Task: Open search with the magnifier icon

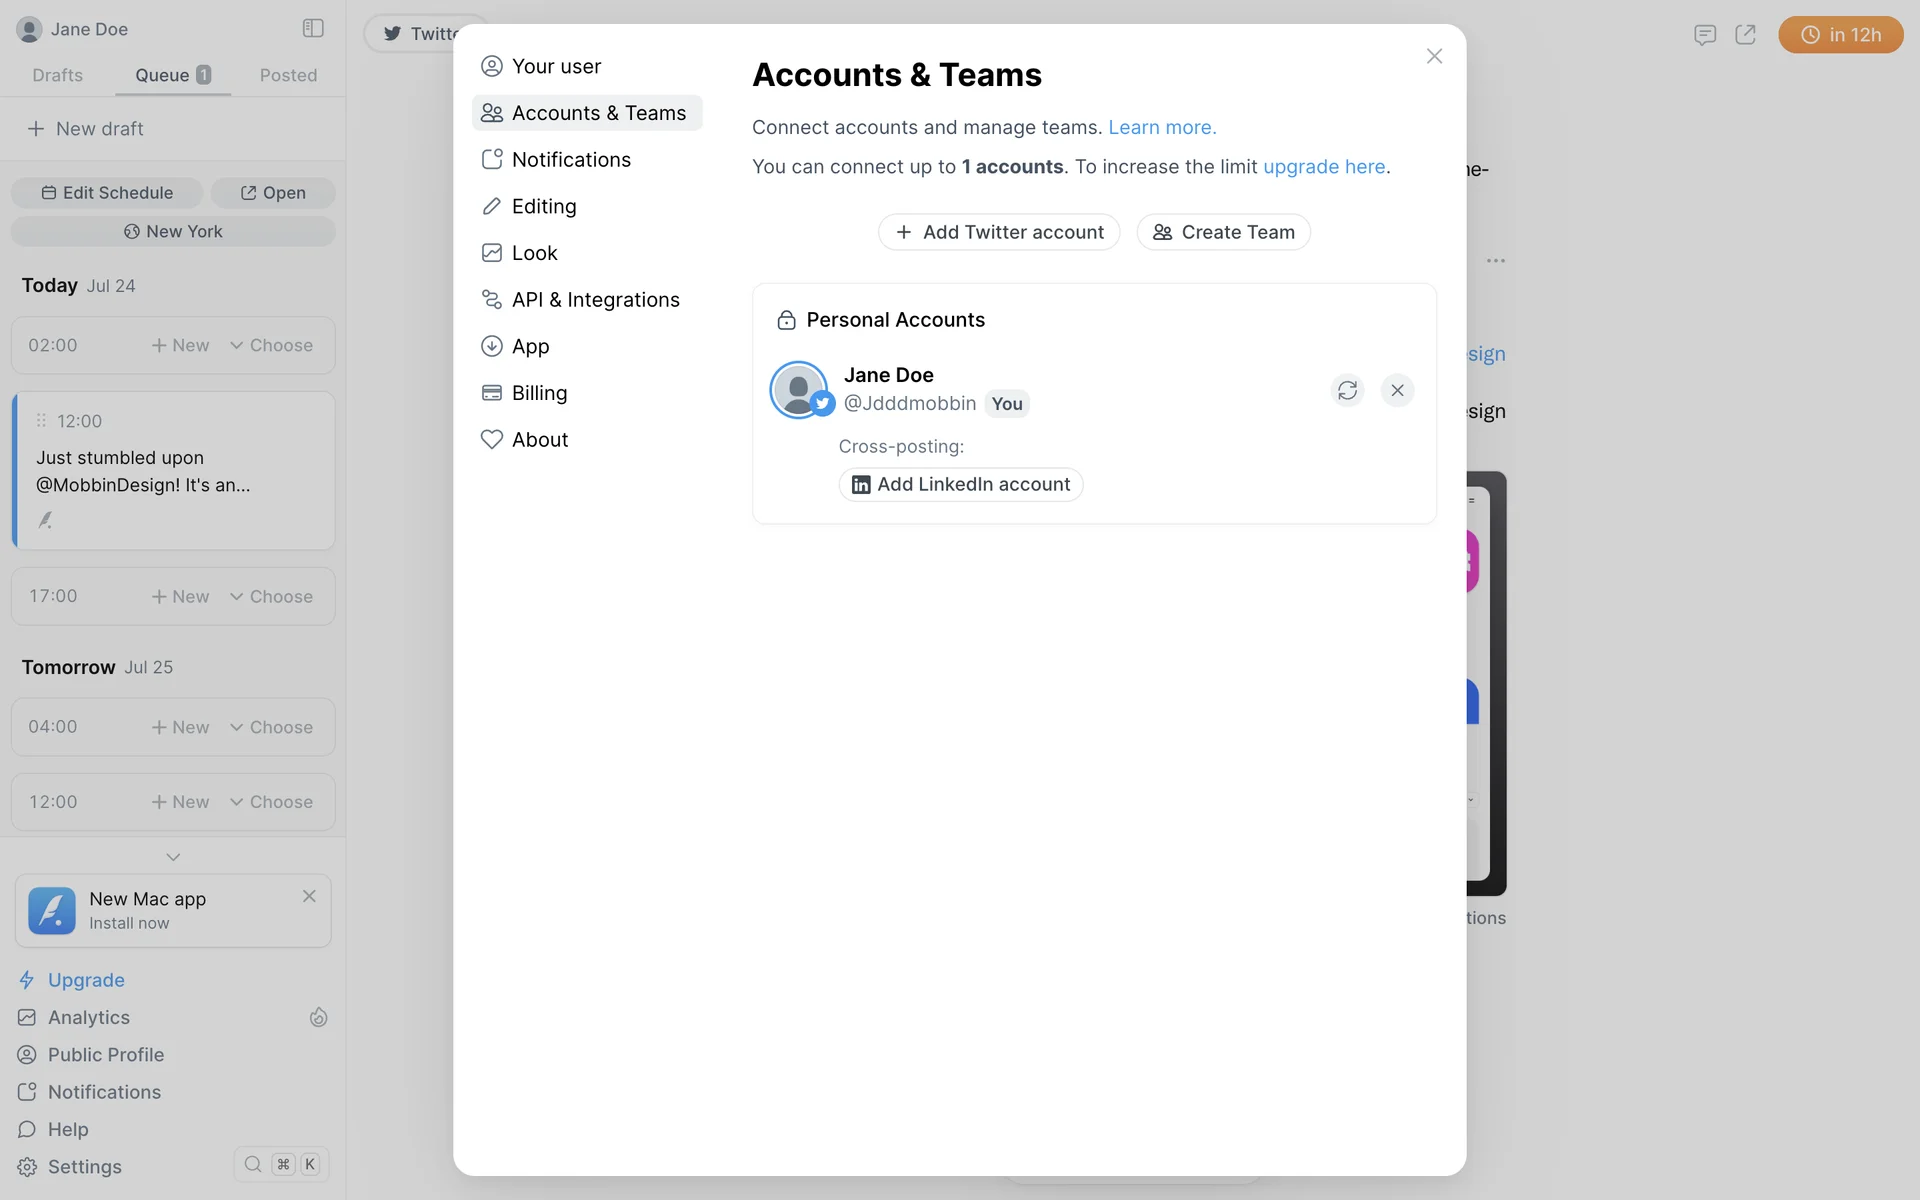Action: pos(253,1164)
